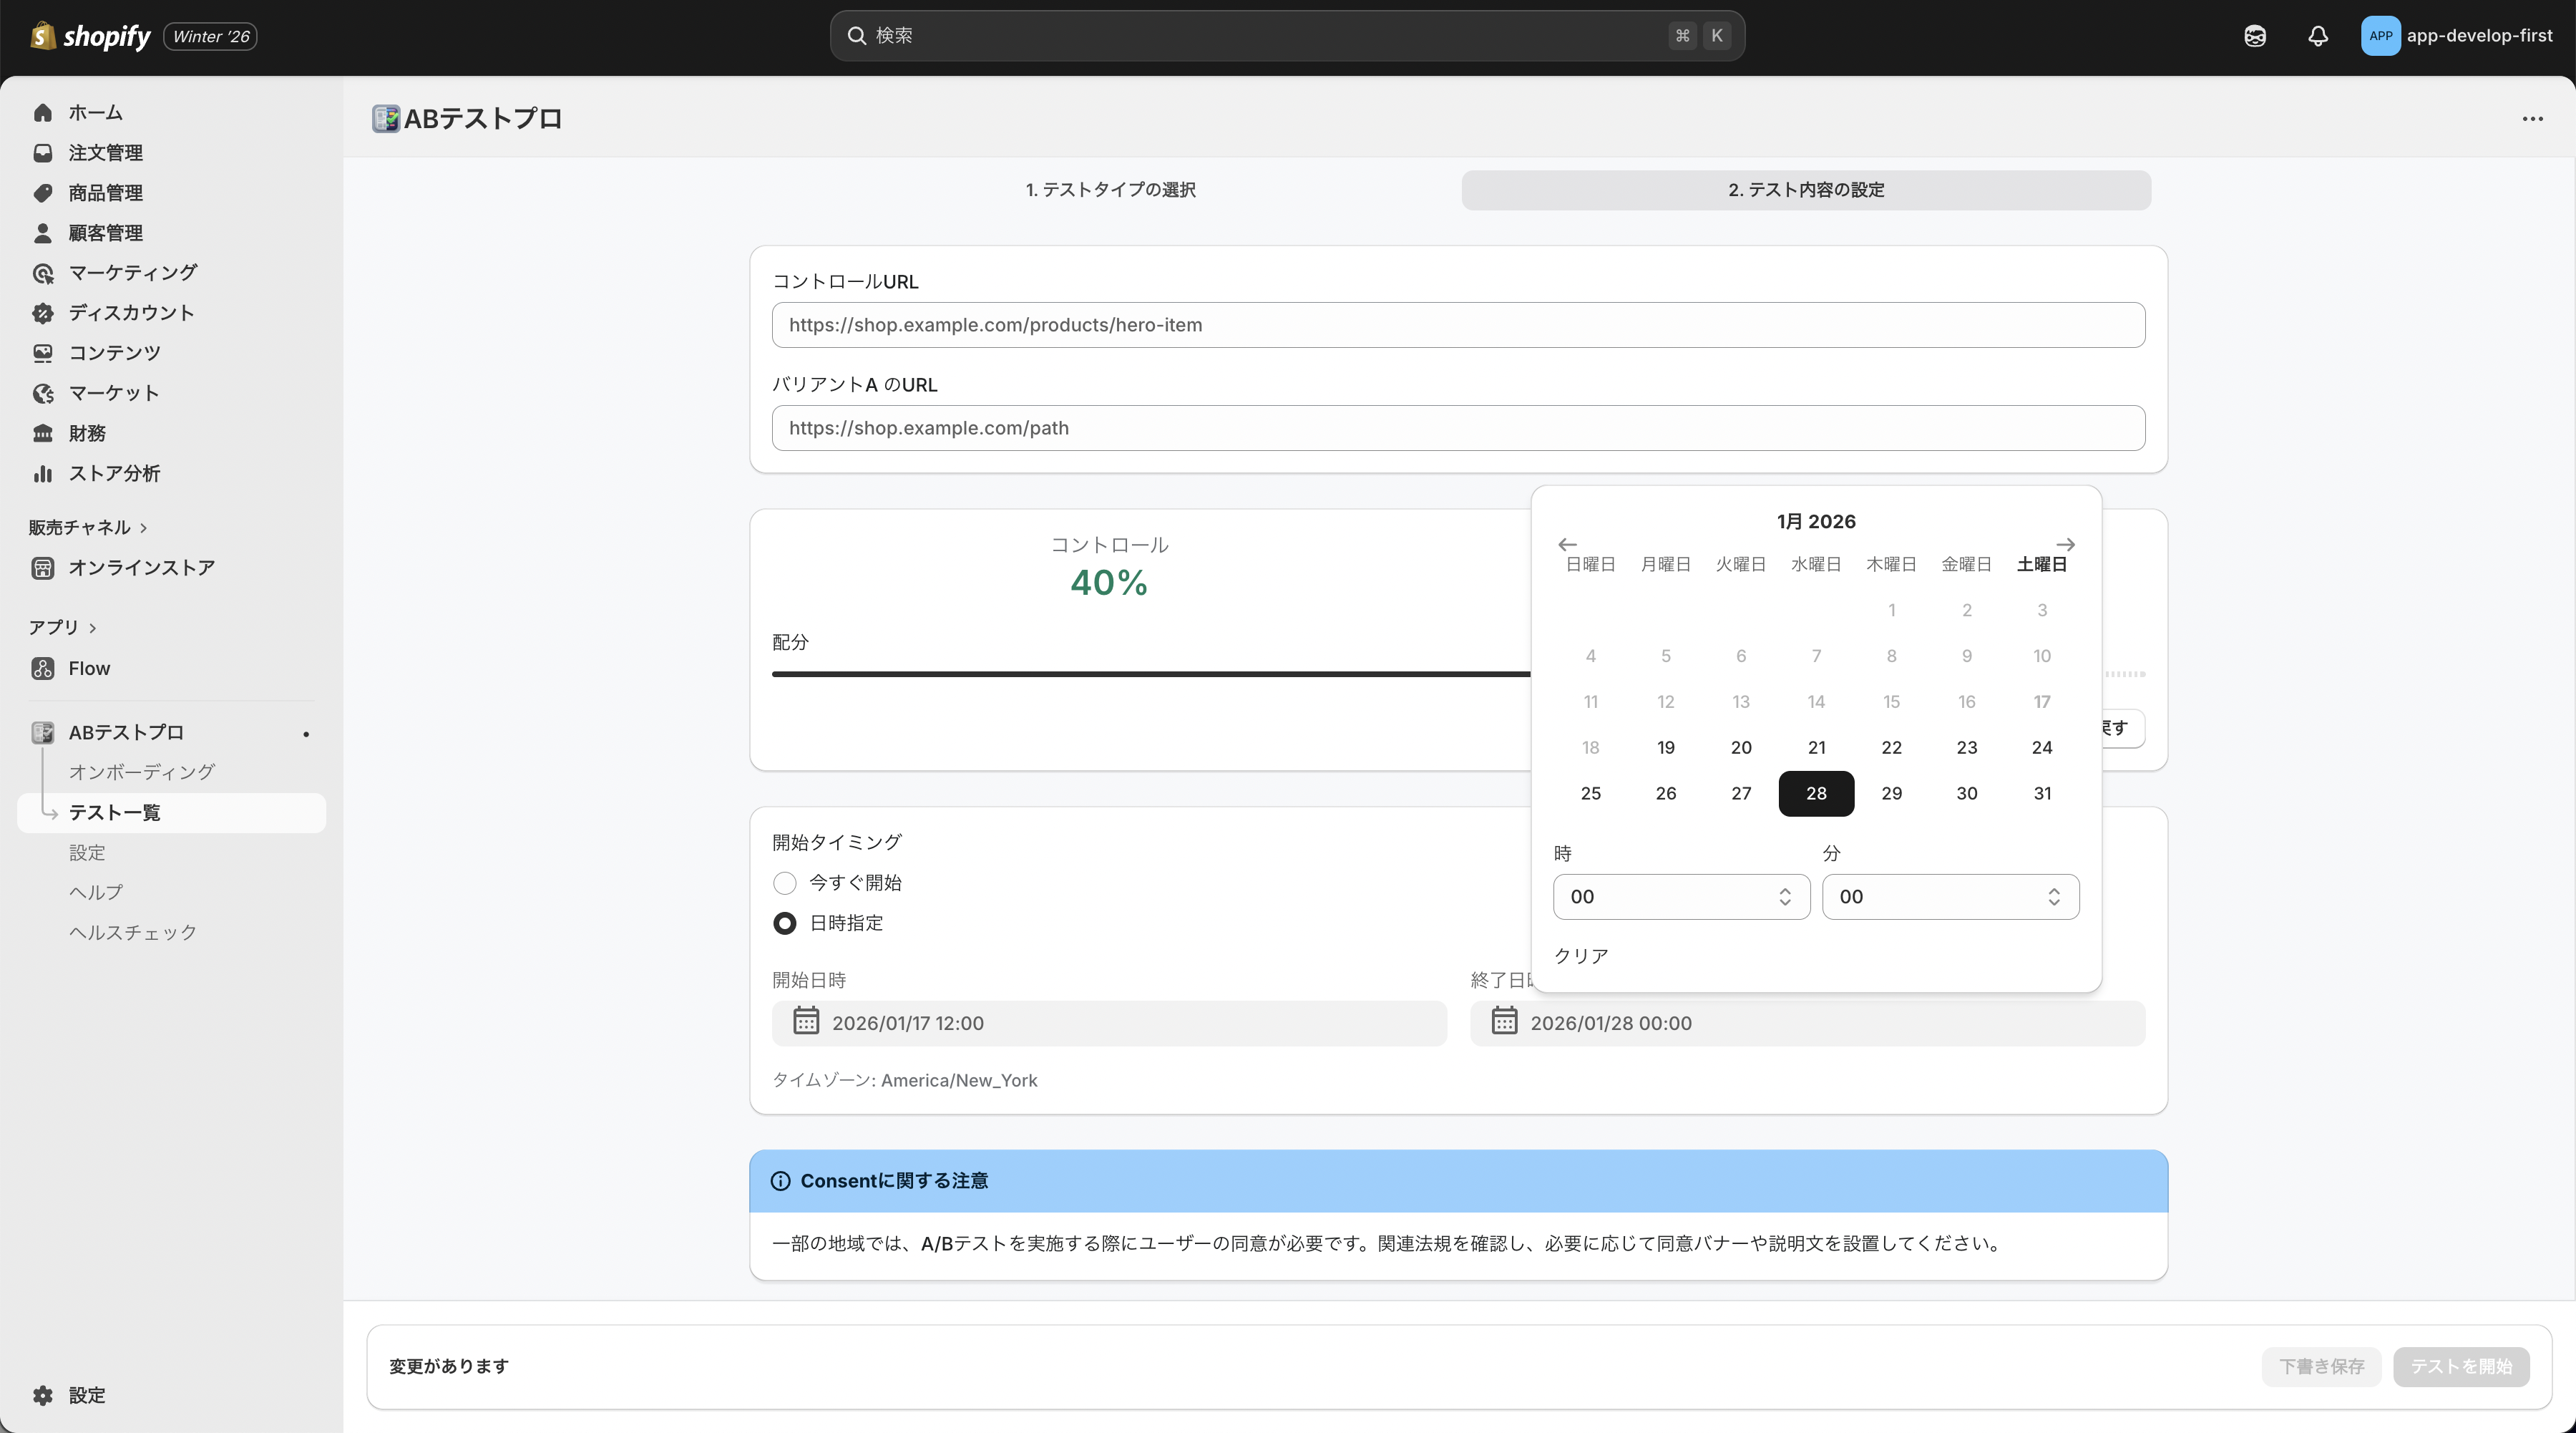Click クリア in the date picker
The image size is (2576, 1433).
point(1580,956)
